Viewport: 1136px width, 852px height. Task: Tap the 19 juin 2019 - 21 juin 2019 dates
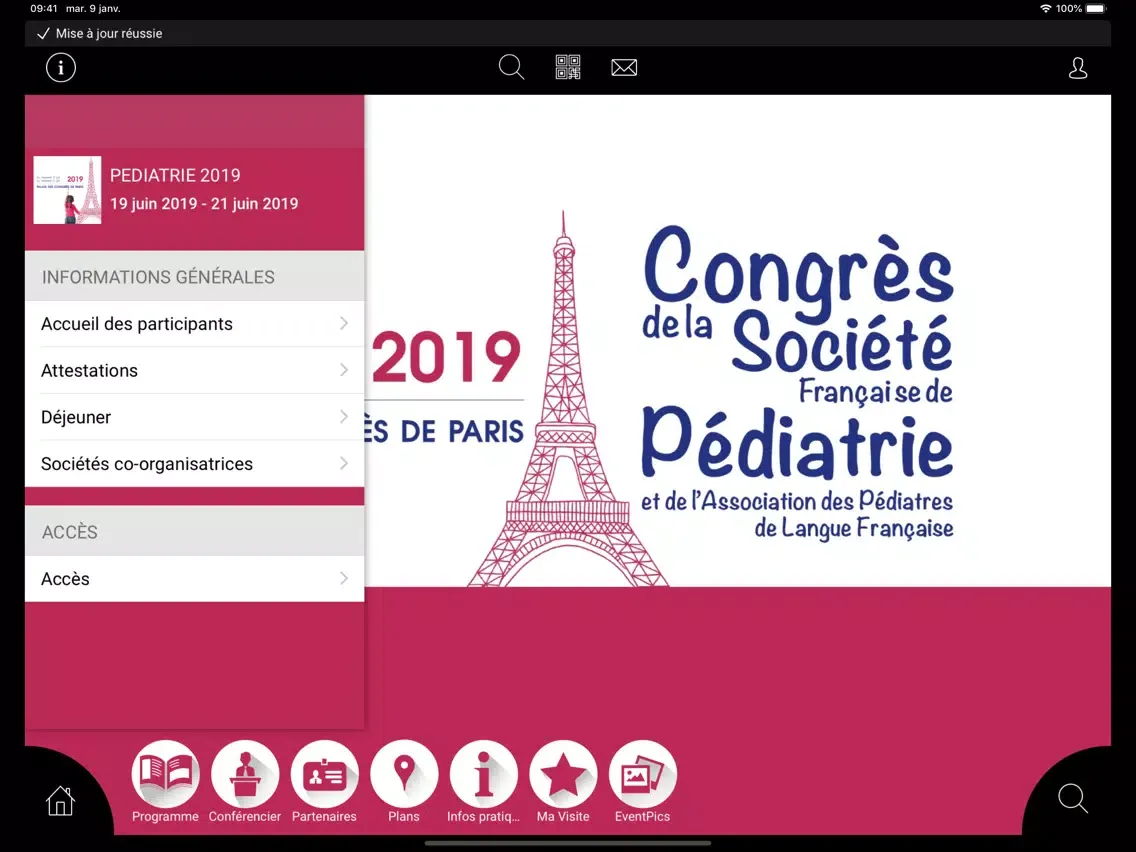pos(204,204)
